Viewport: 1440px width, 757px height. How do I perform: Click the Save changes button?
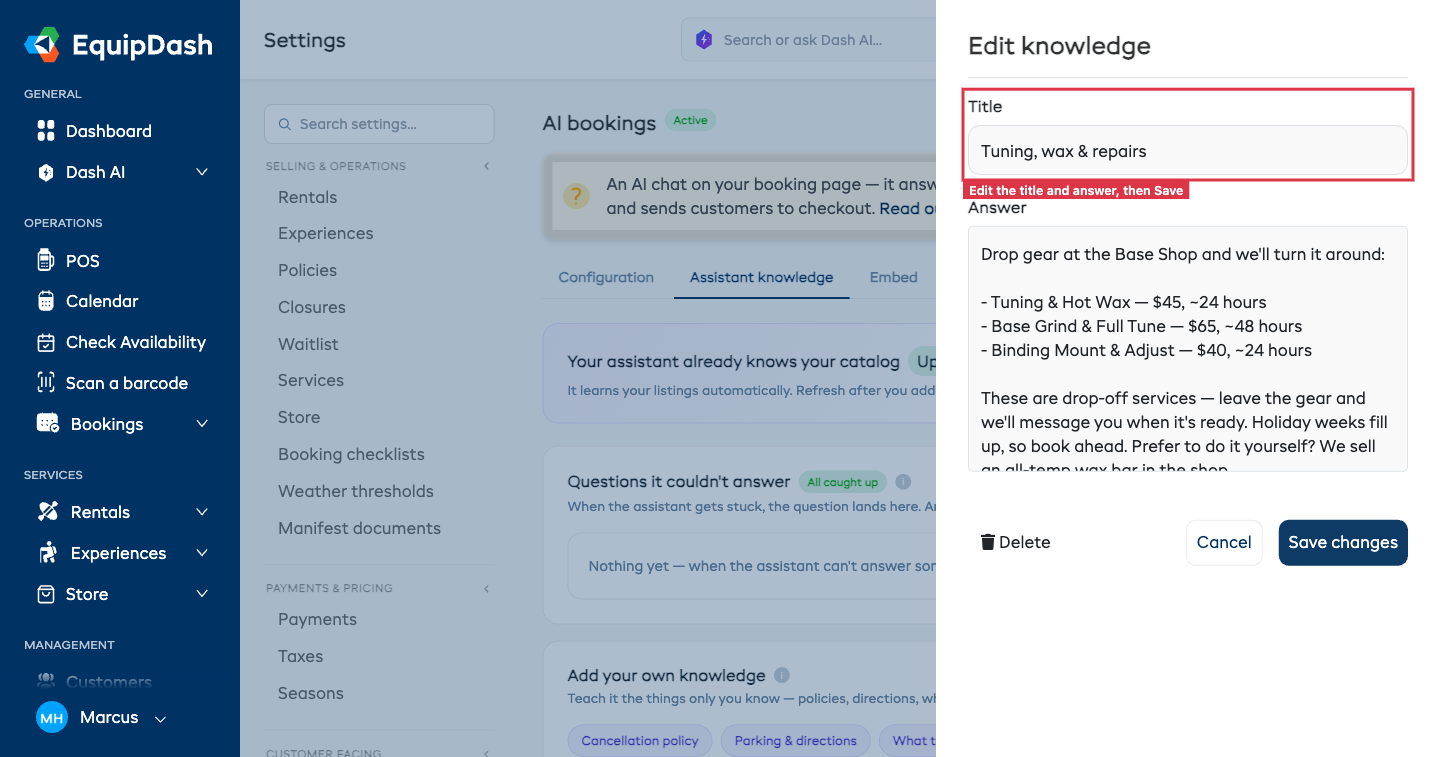coord(1343,542)
